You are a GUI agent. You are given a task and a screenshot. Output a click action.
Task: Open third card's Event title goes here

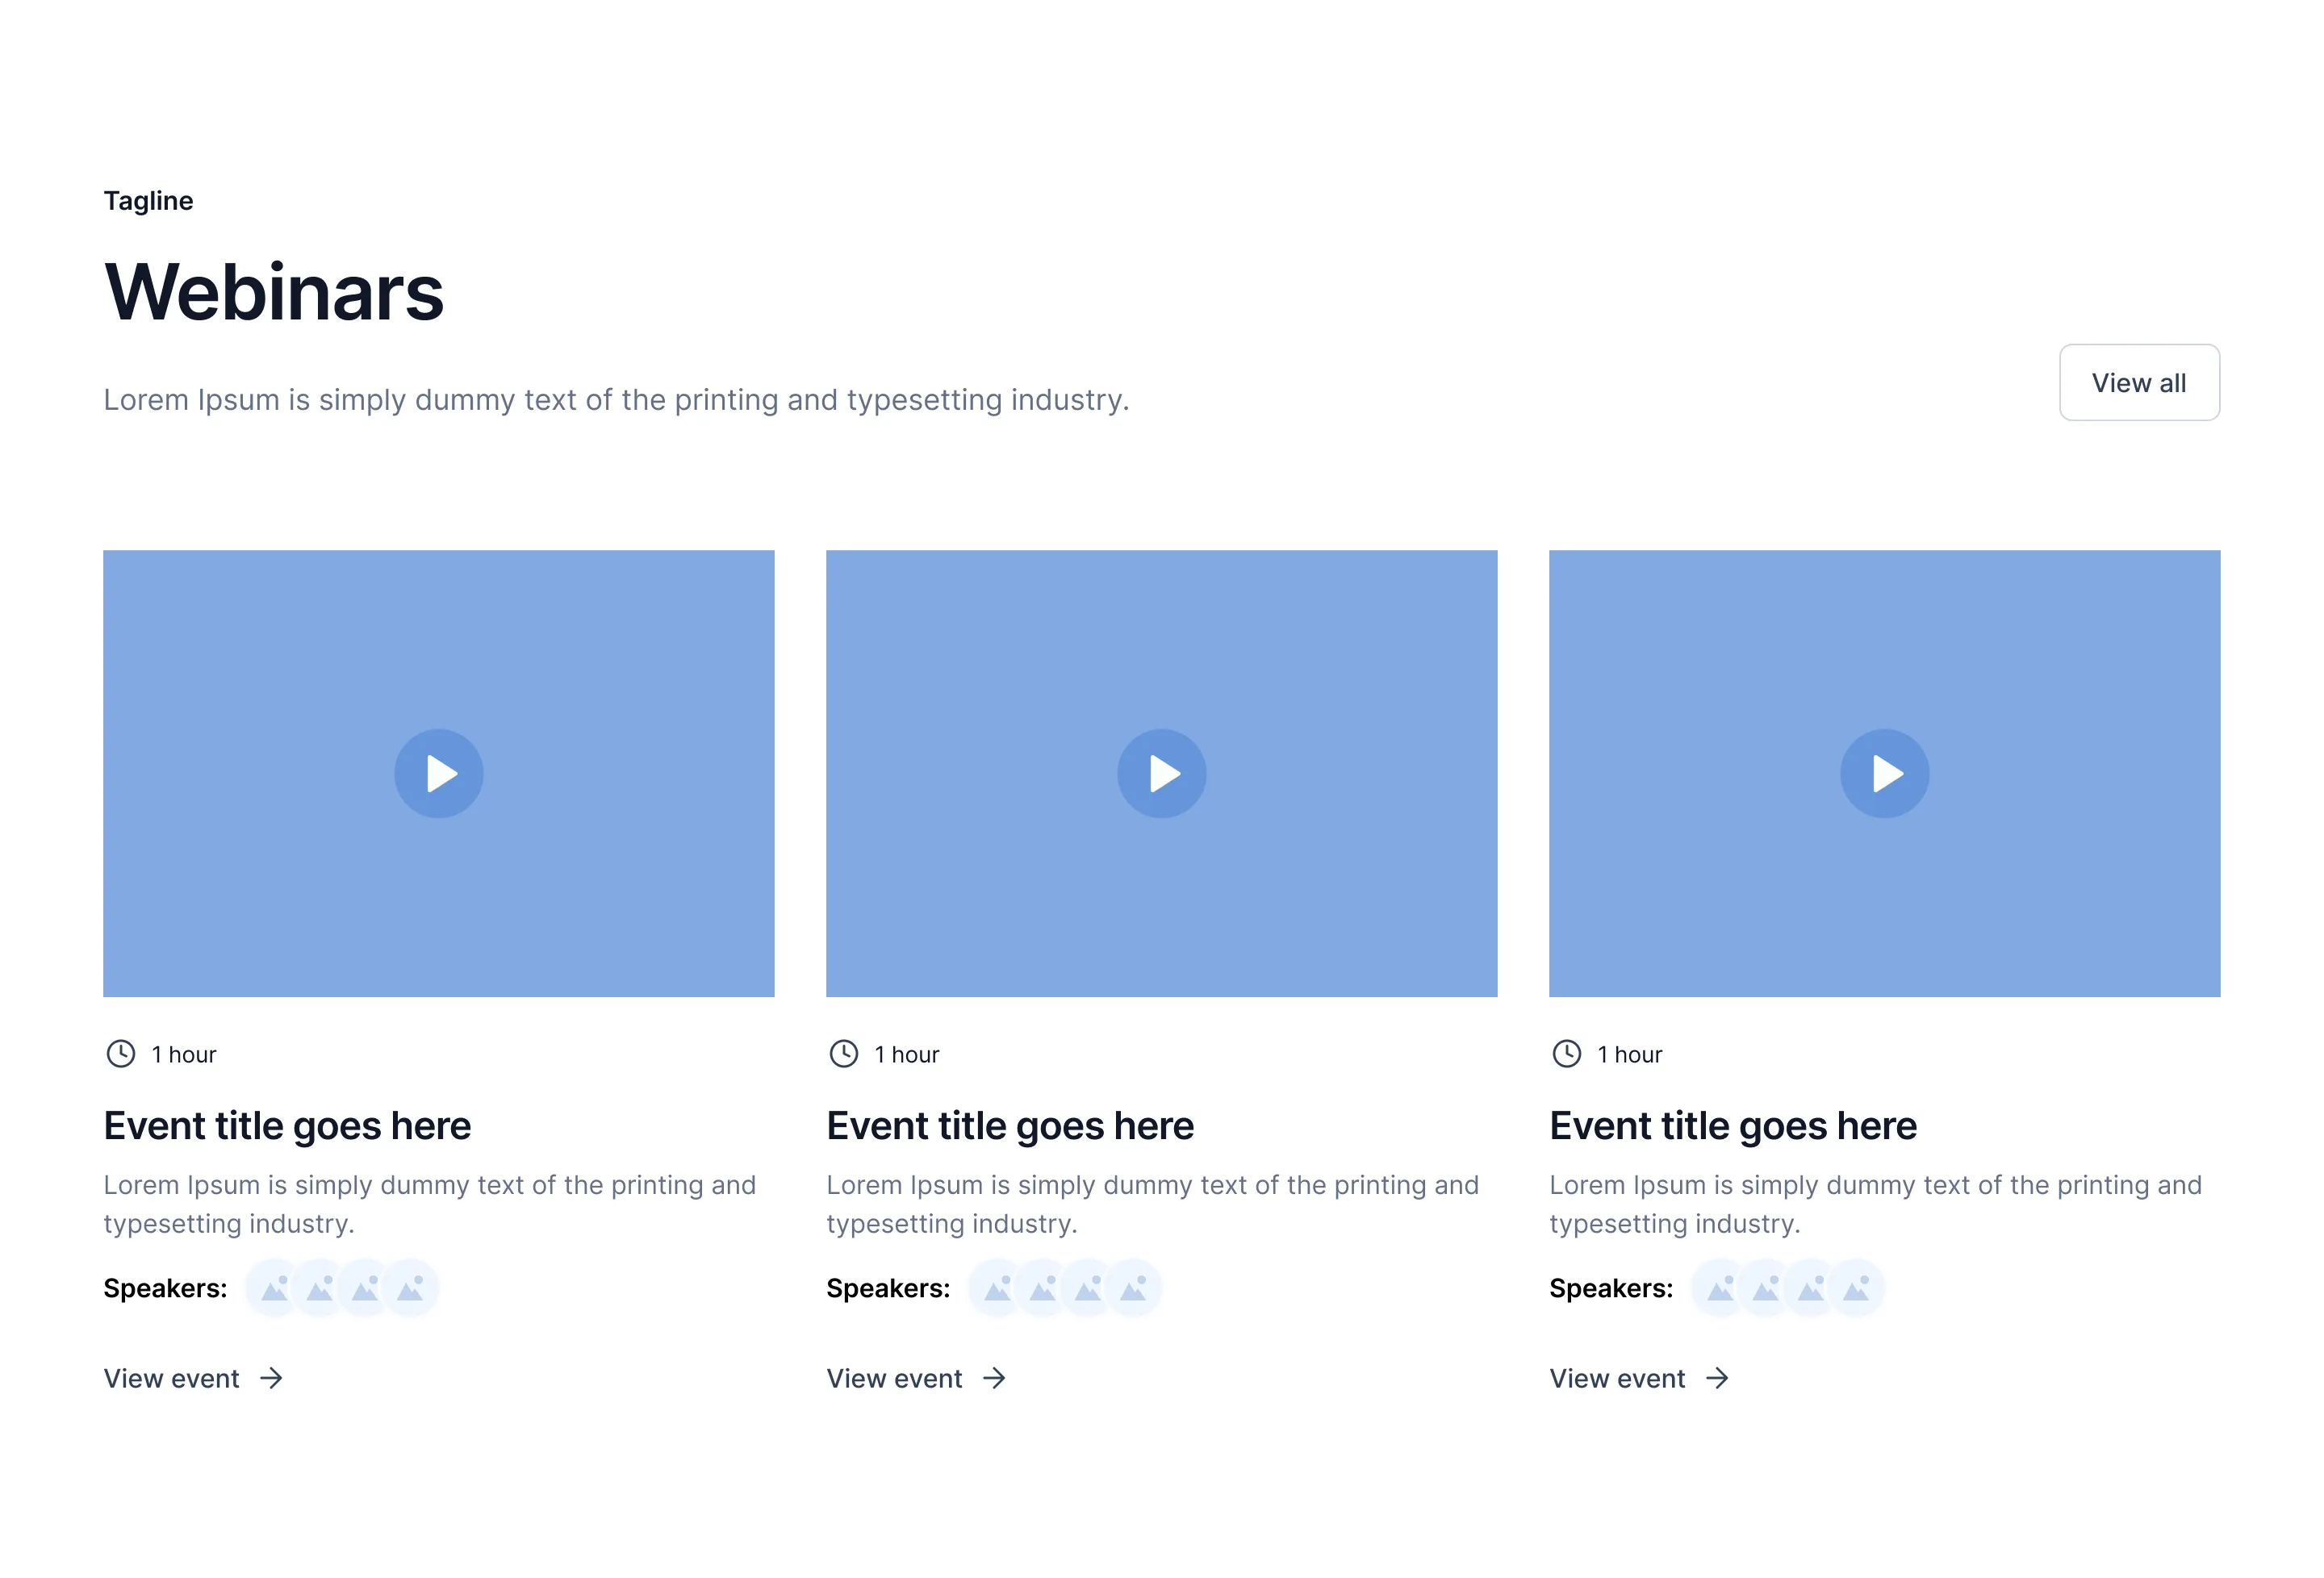coord(1733,1126)
